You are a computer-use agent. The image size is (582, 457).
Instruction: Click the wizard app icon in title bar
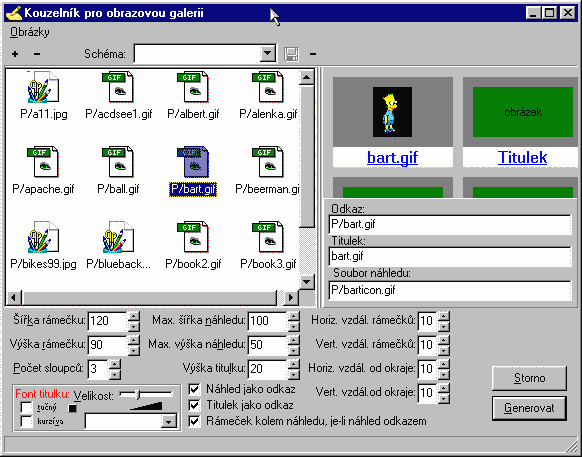click(x=14, y=13)
